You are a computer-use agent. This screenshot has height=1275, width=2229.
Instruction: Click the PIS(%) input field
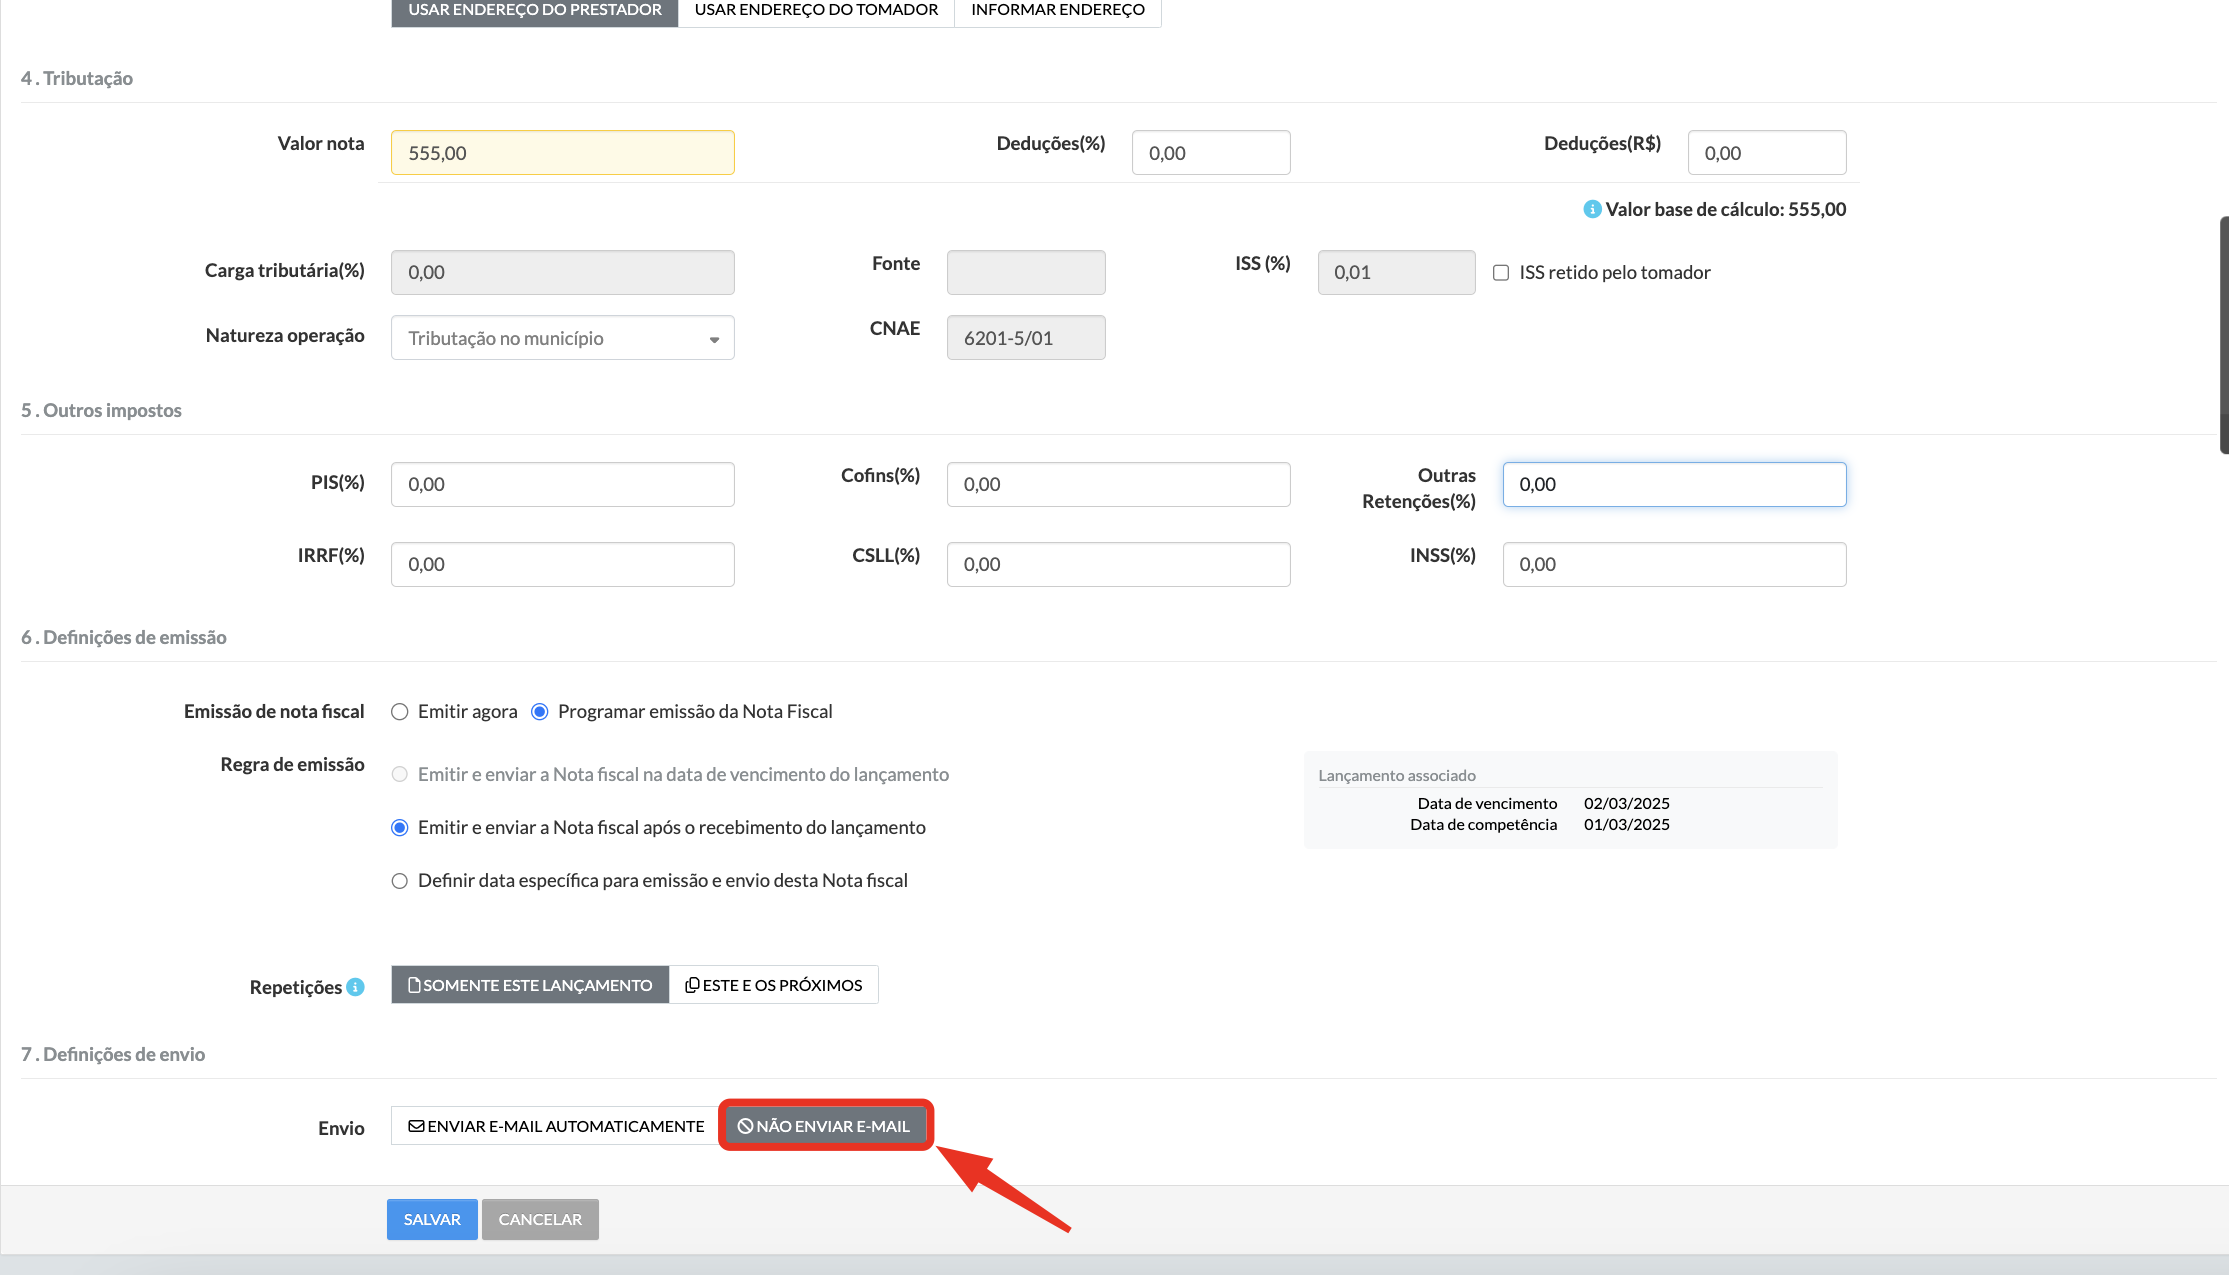point(562,484)
